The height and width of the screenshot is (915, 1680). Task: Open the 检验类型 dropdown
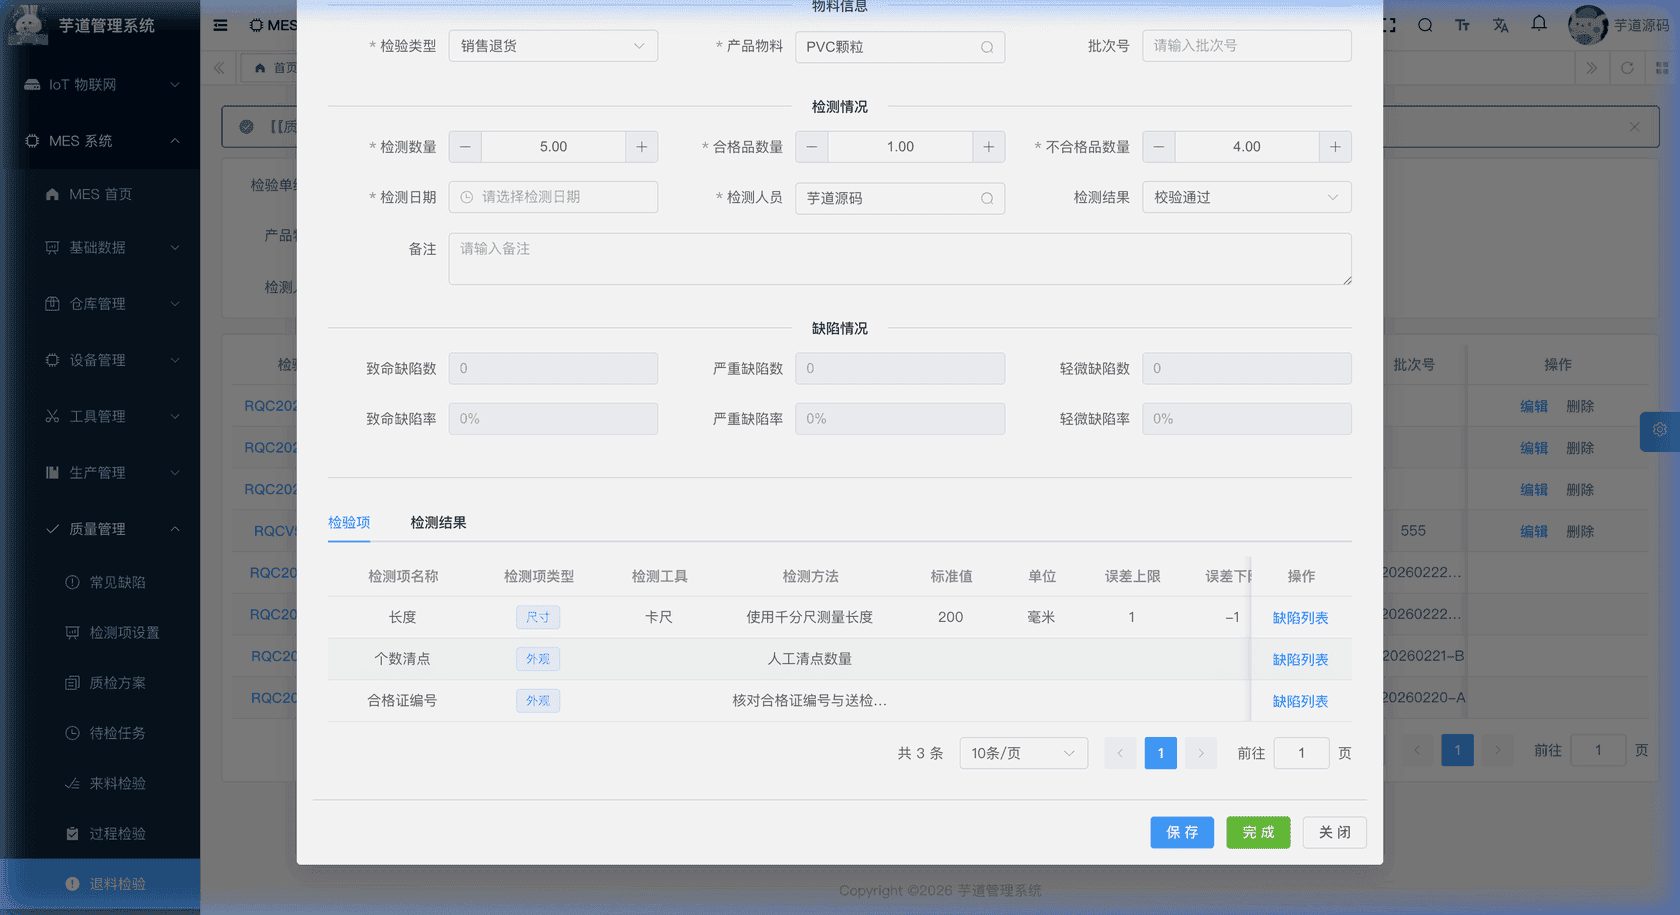click(x=553, y=46)
